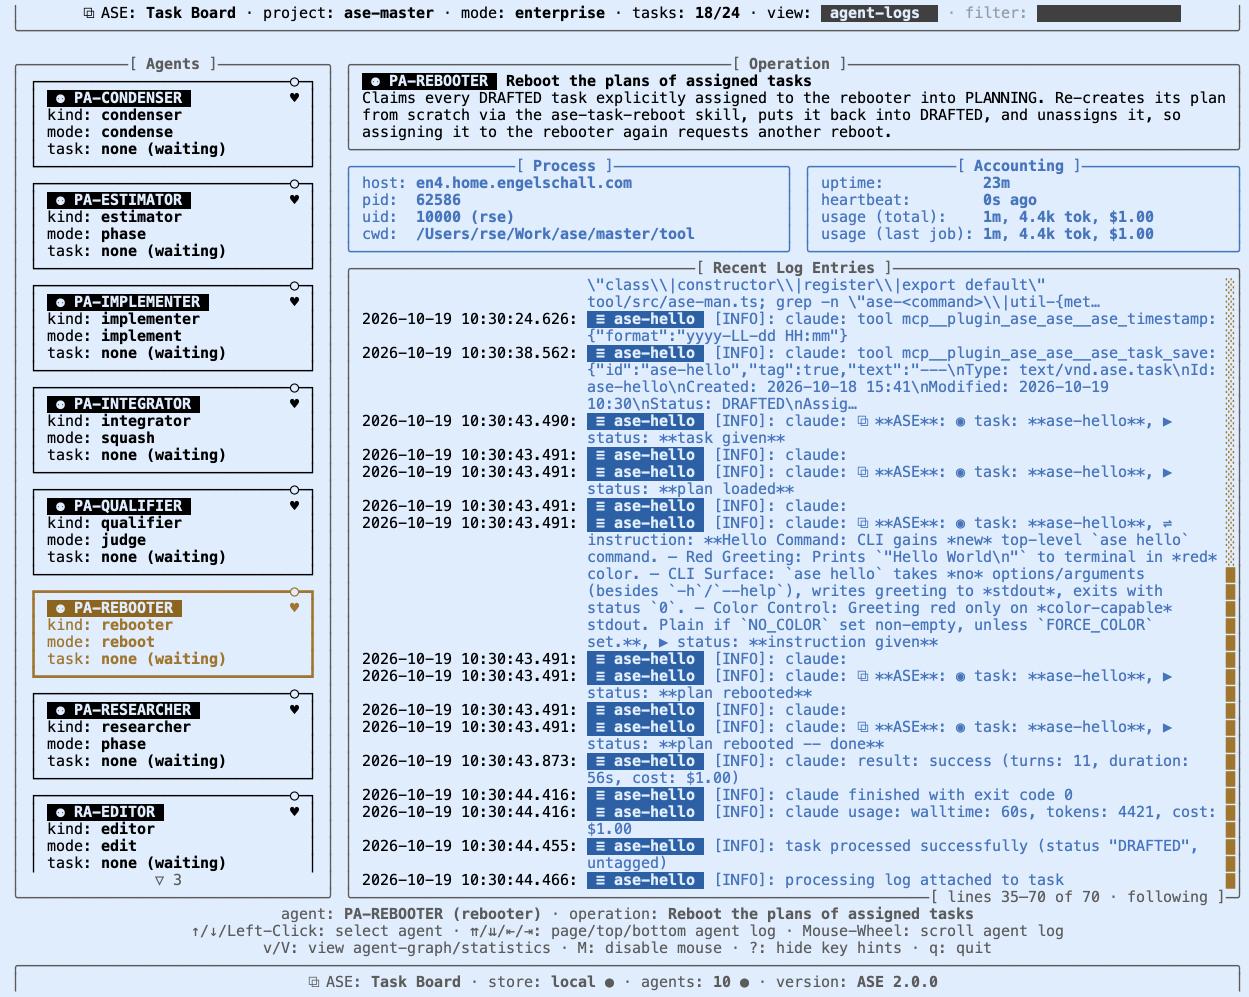Click the agents 10 status dot
Viewport: 1249px width, 997px height.
pyautogui.click(x=744, y=982)
